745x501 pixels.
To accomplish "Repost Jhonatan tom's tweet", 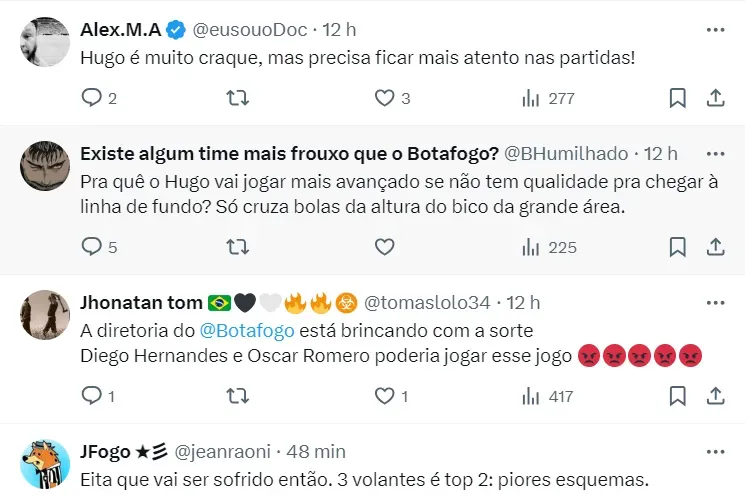I will 237,396.
